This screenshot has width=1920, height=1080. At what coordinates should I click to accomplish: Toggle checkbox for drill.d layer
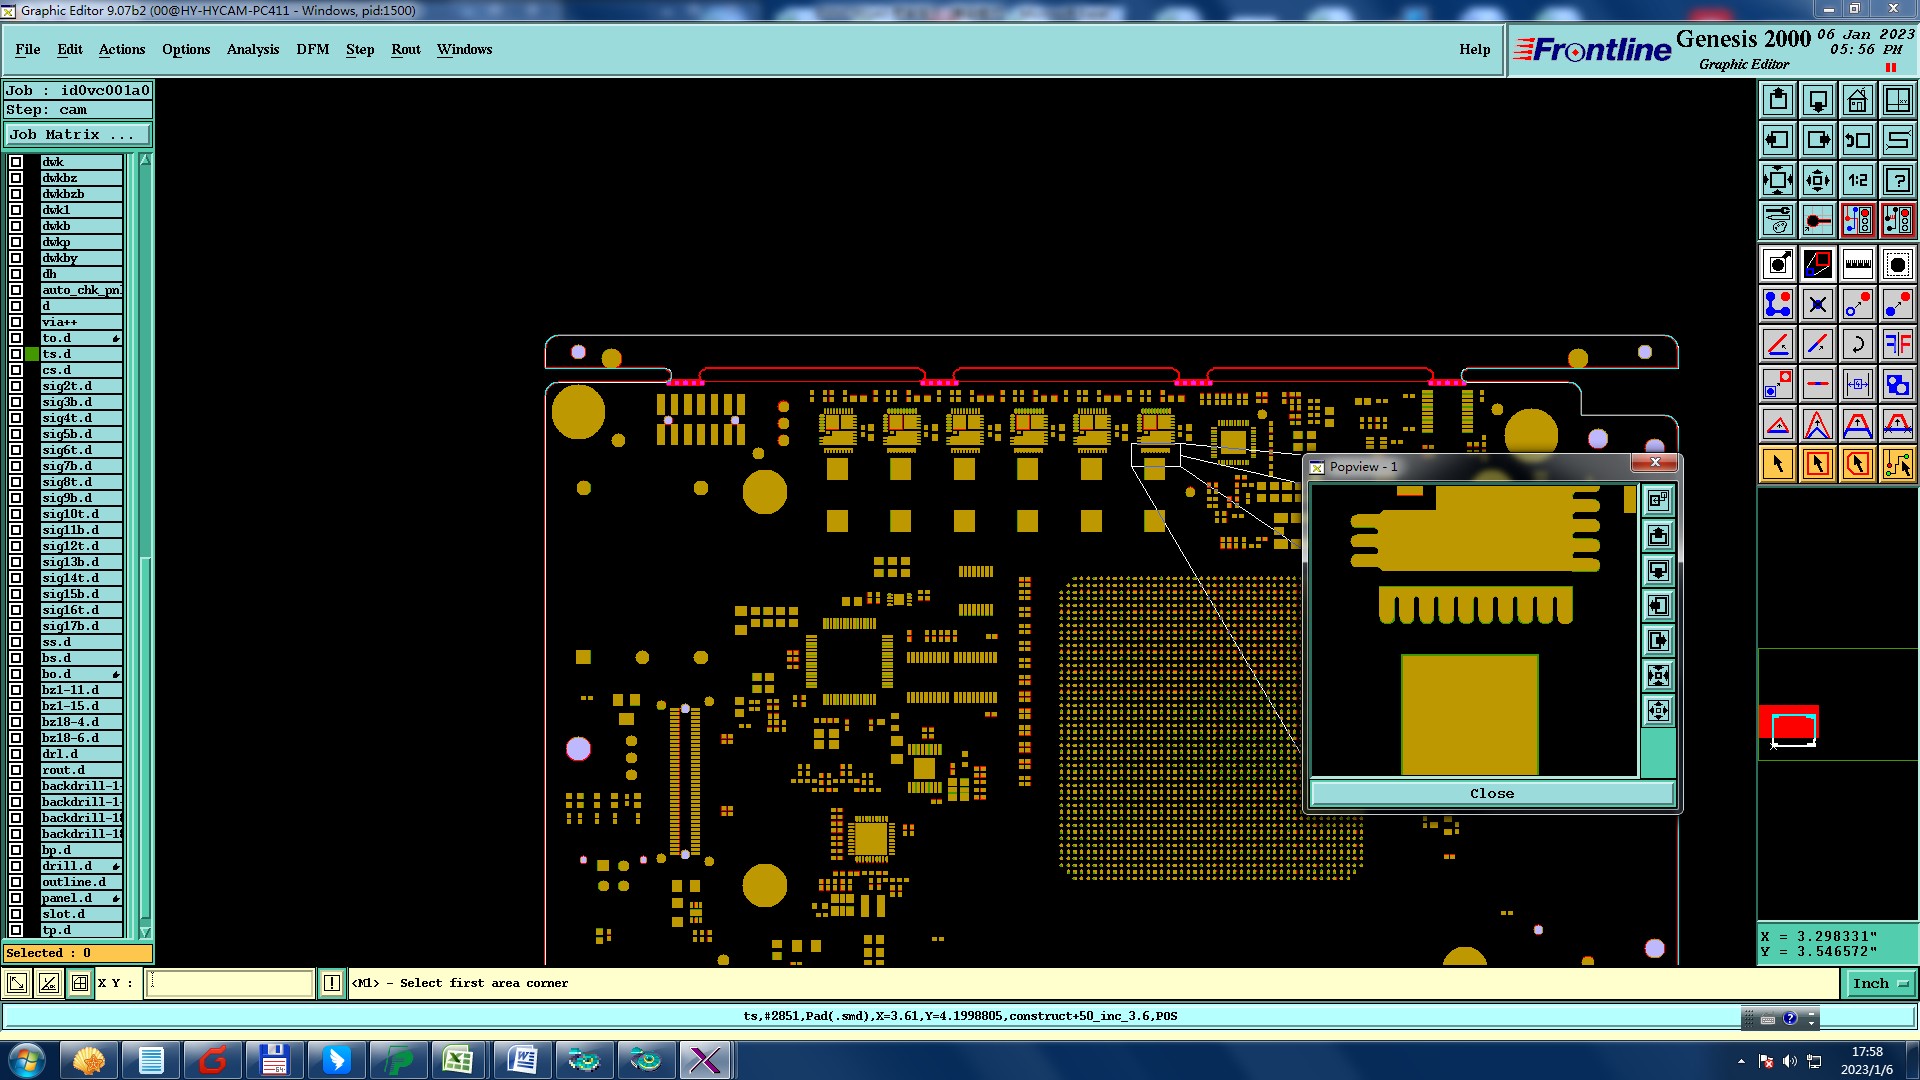point(16,866)
